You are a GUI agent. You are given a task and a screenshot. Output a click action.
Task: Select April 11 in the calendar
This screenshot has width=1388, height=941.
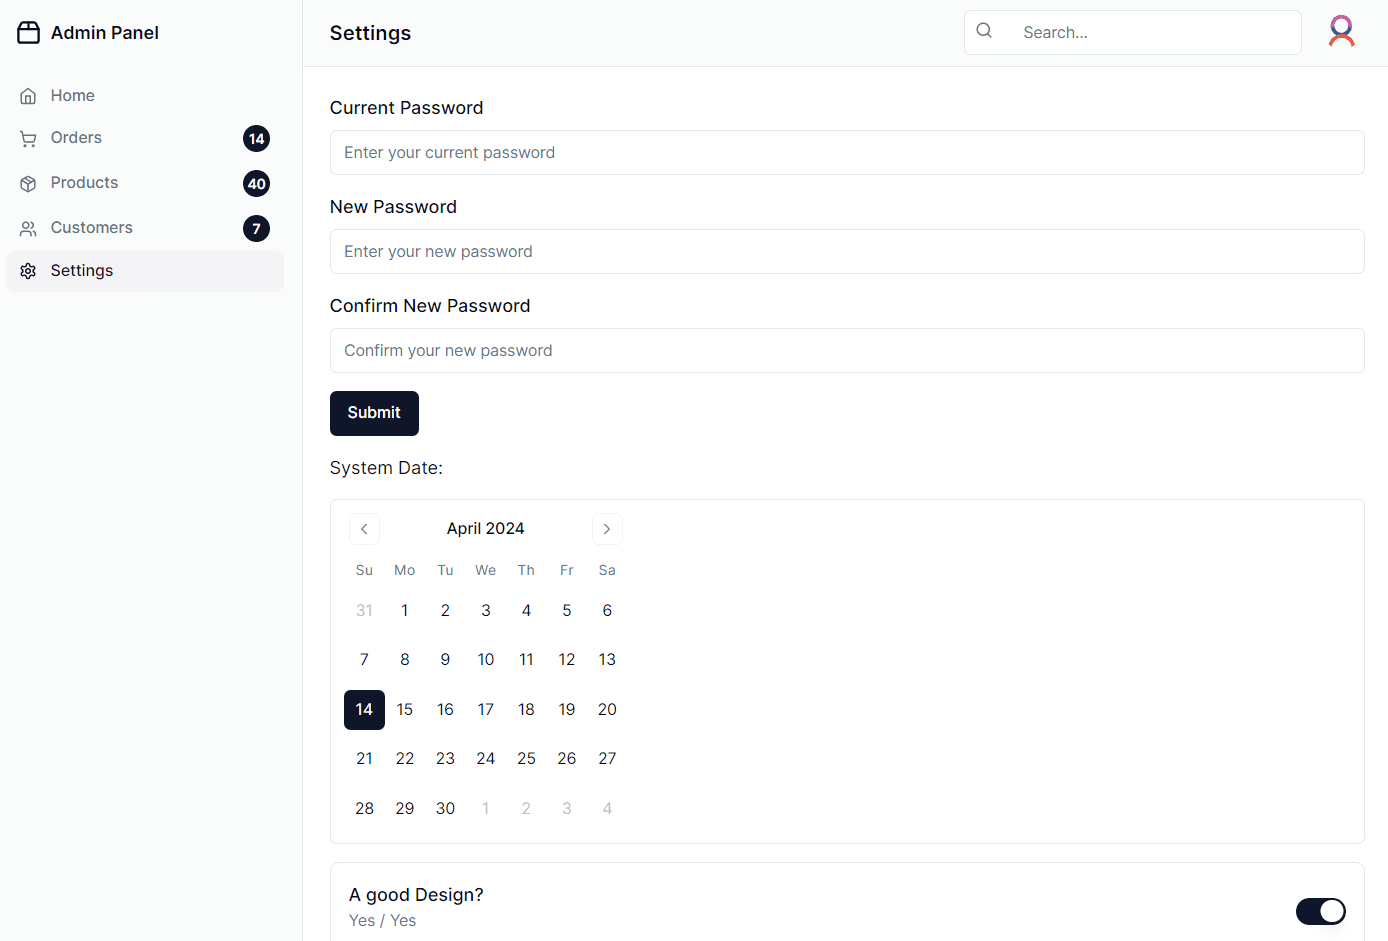[x=526, y=660]
